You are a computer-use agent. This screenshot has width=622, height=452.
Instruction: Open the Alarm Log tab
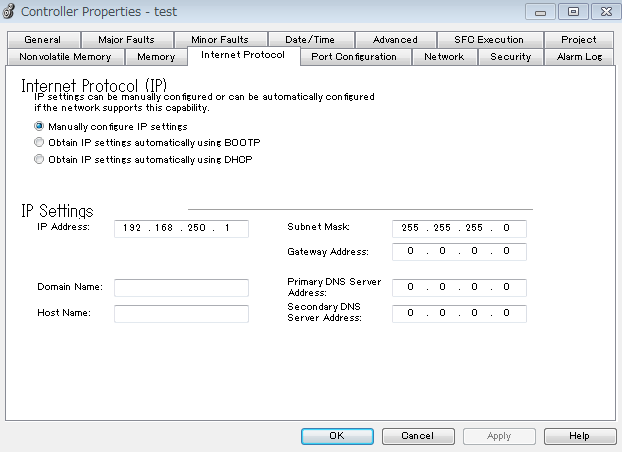click(579, 57)
